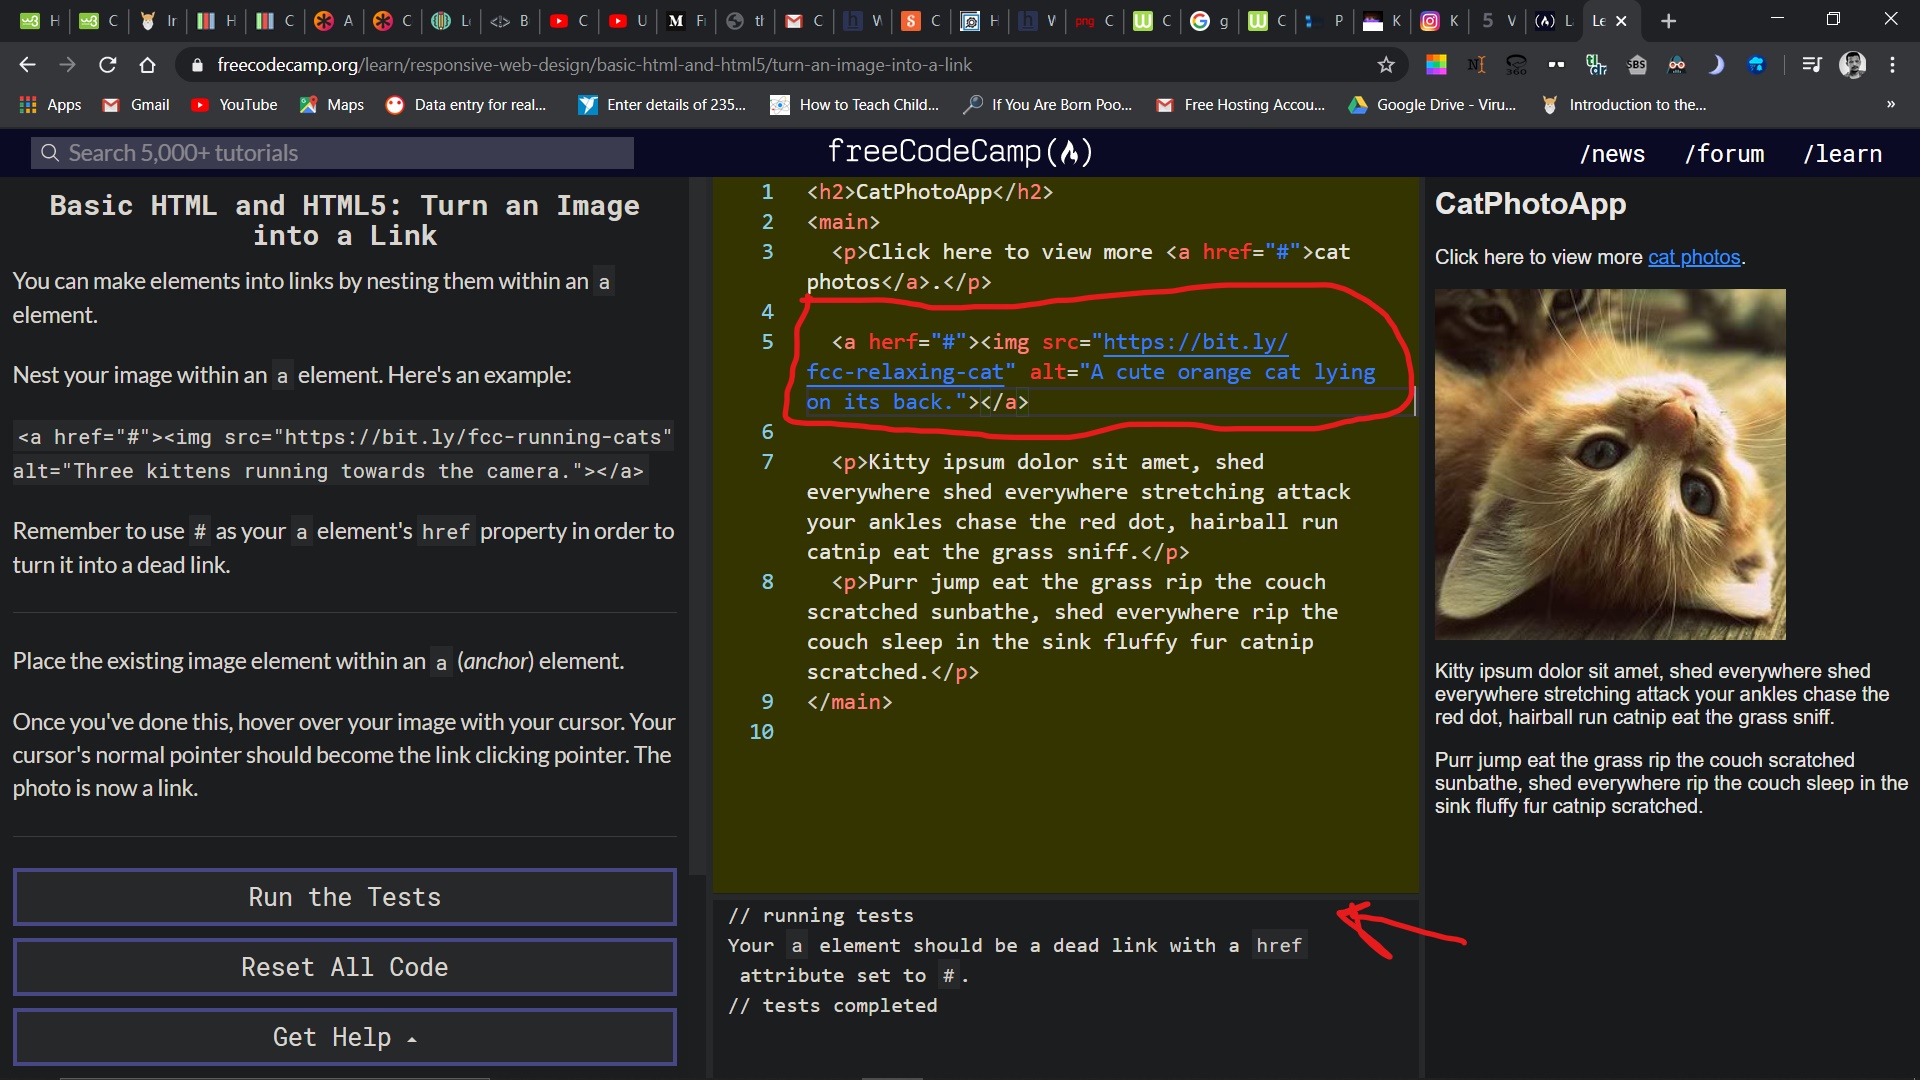Open the colorful palette extension swatch icon
Viewport: 1920px width, 1080px height.
1436,64
